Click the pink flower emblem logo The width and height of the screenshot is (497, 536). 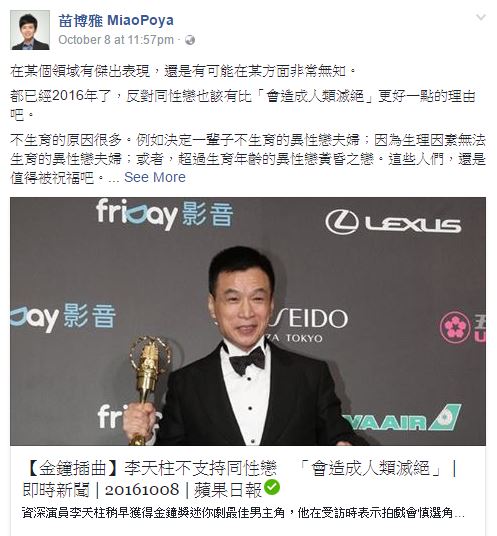pos(454,327)
